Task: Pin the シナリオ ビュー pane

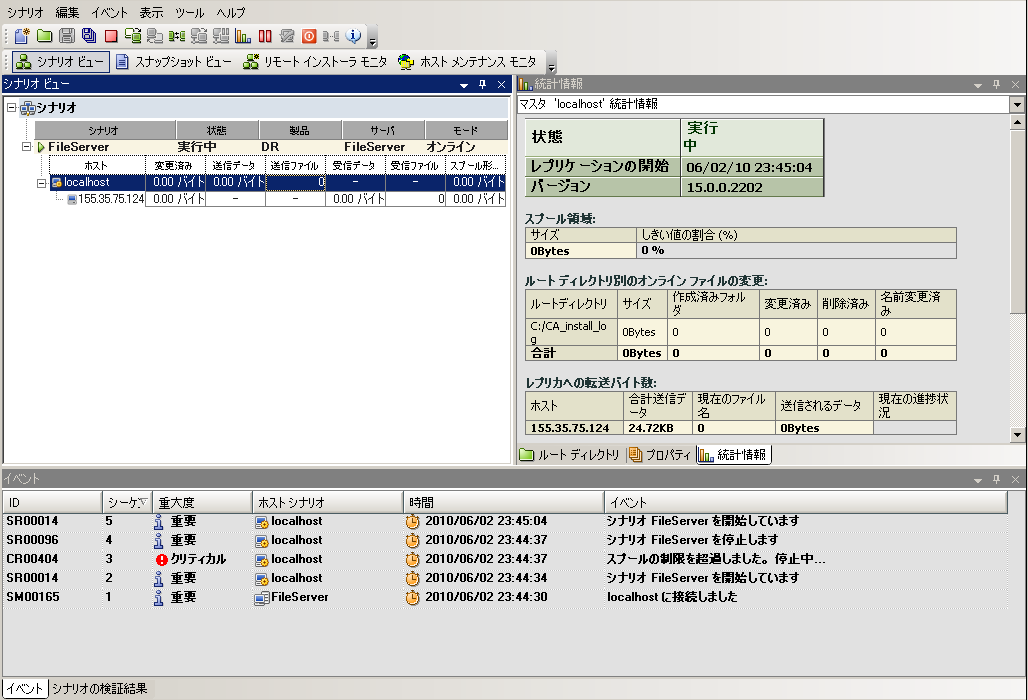Action: coord(483,85)
